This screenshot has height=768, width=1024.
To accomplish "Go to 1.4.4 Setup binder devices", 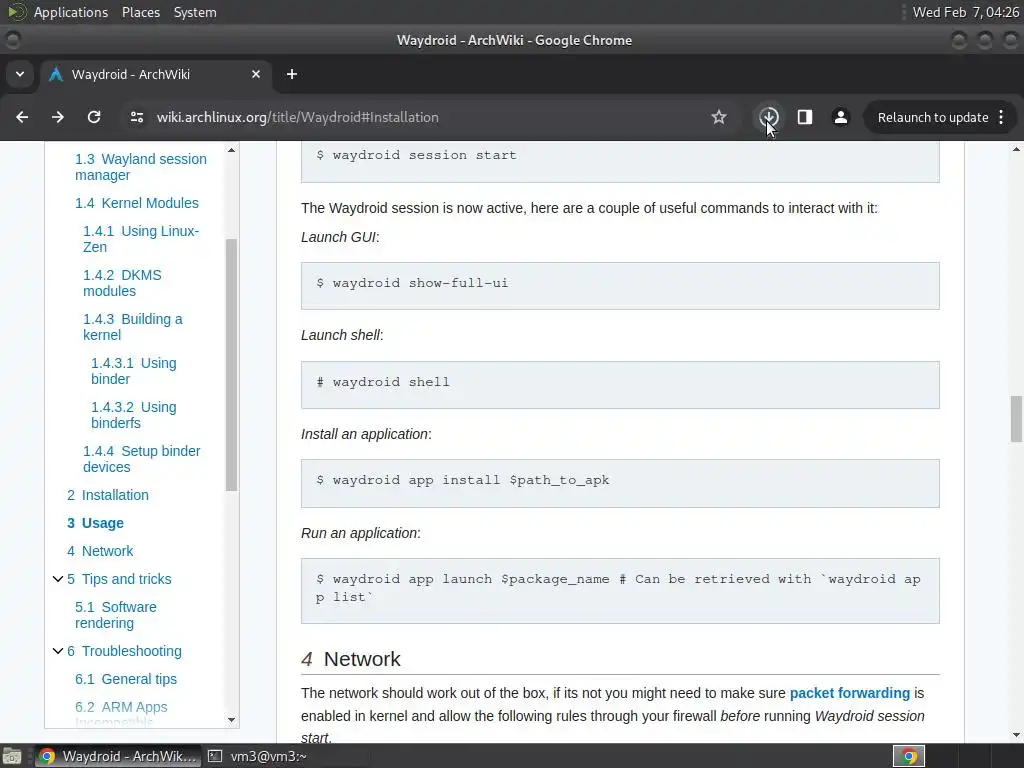I will (x=141, y=459).
